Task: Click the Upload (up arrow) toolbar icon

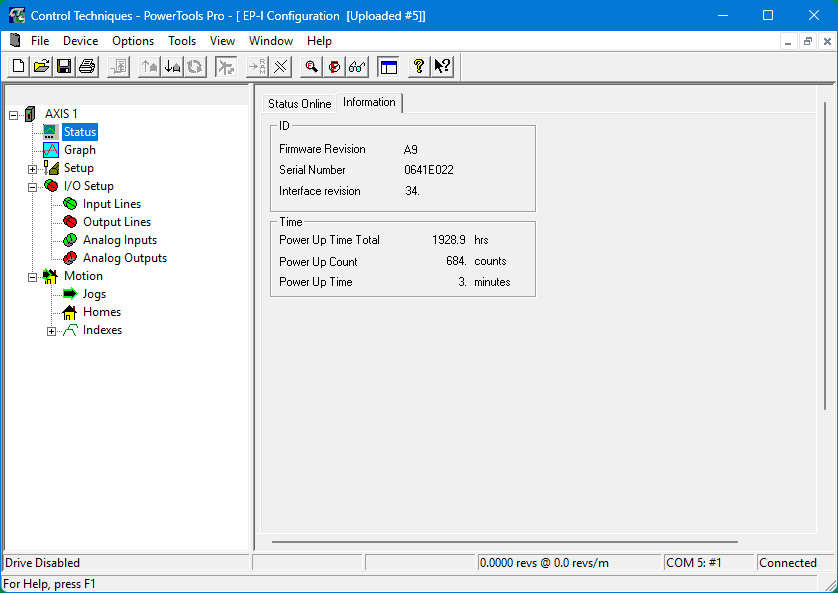Action: 150,67
